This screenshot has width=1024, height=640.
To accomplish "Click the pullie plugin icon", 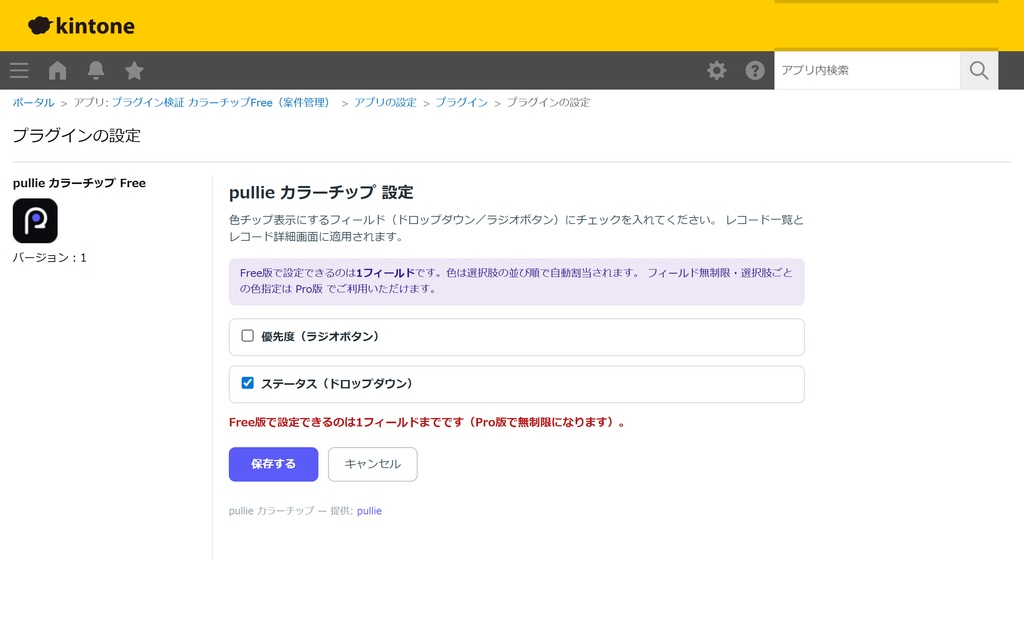I will point(35,221).
